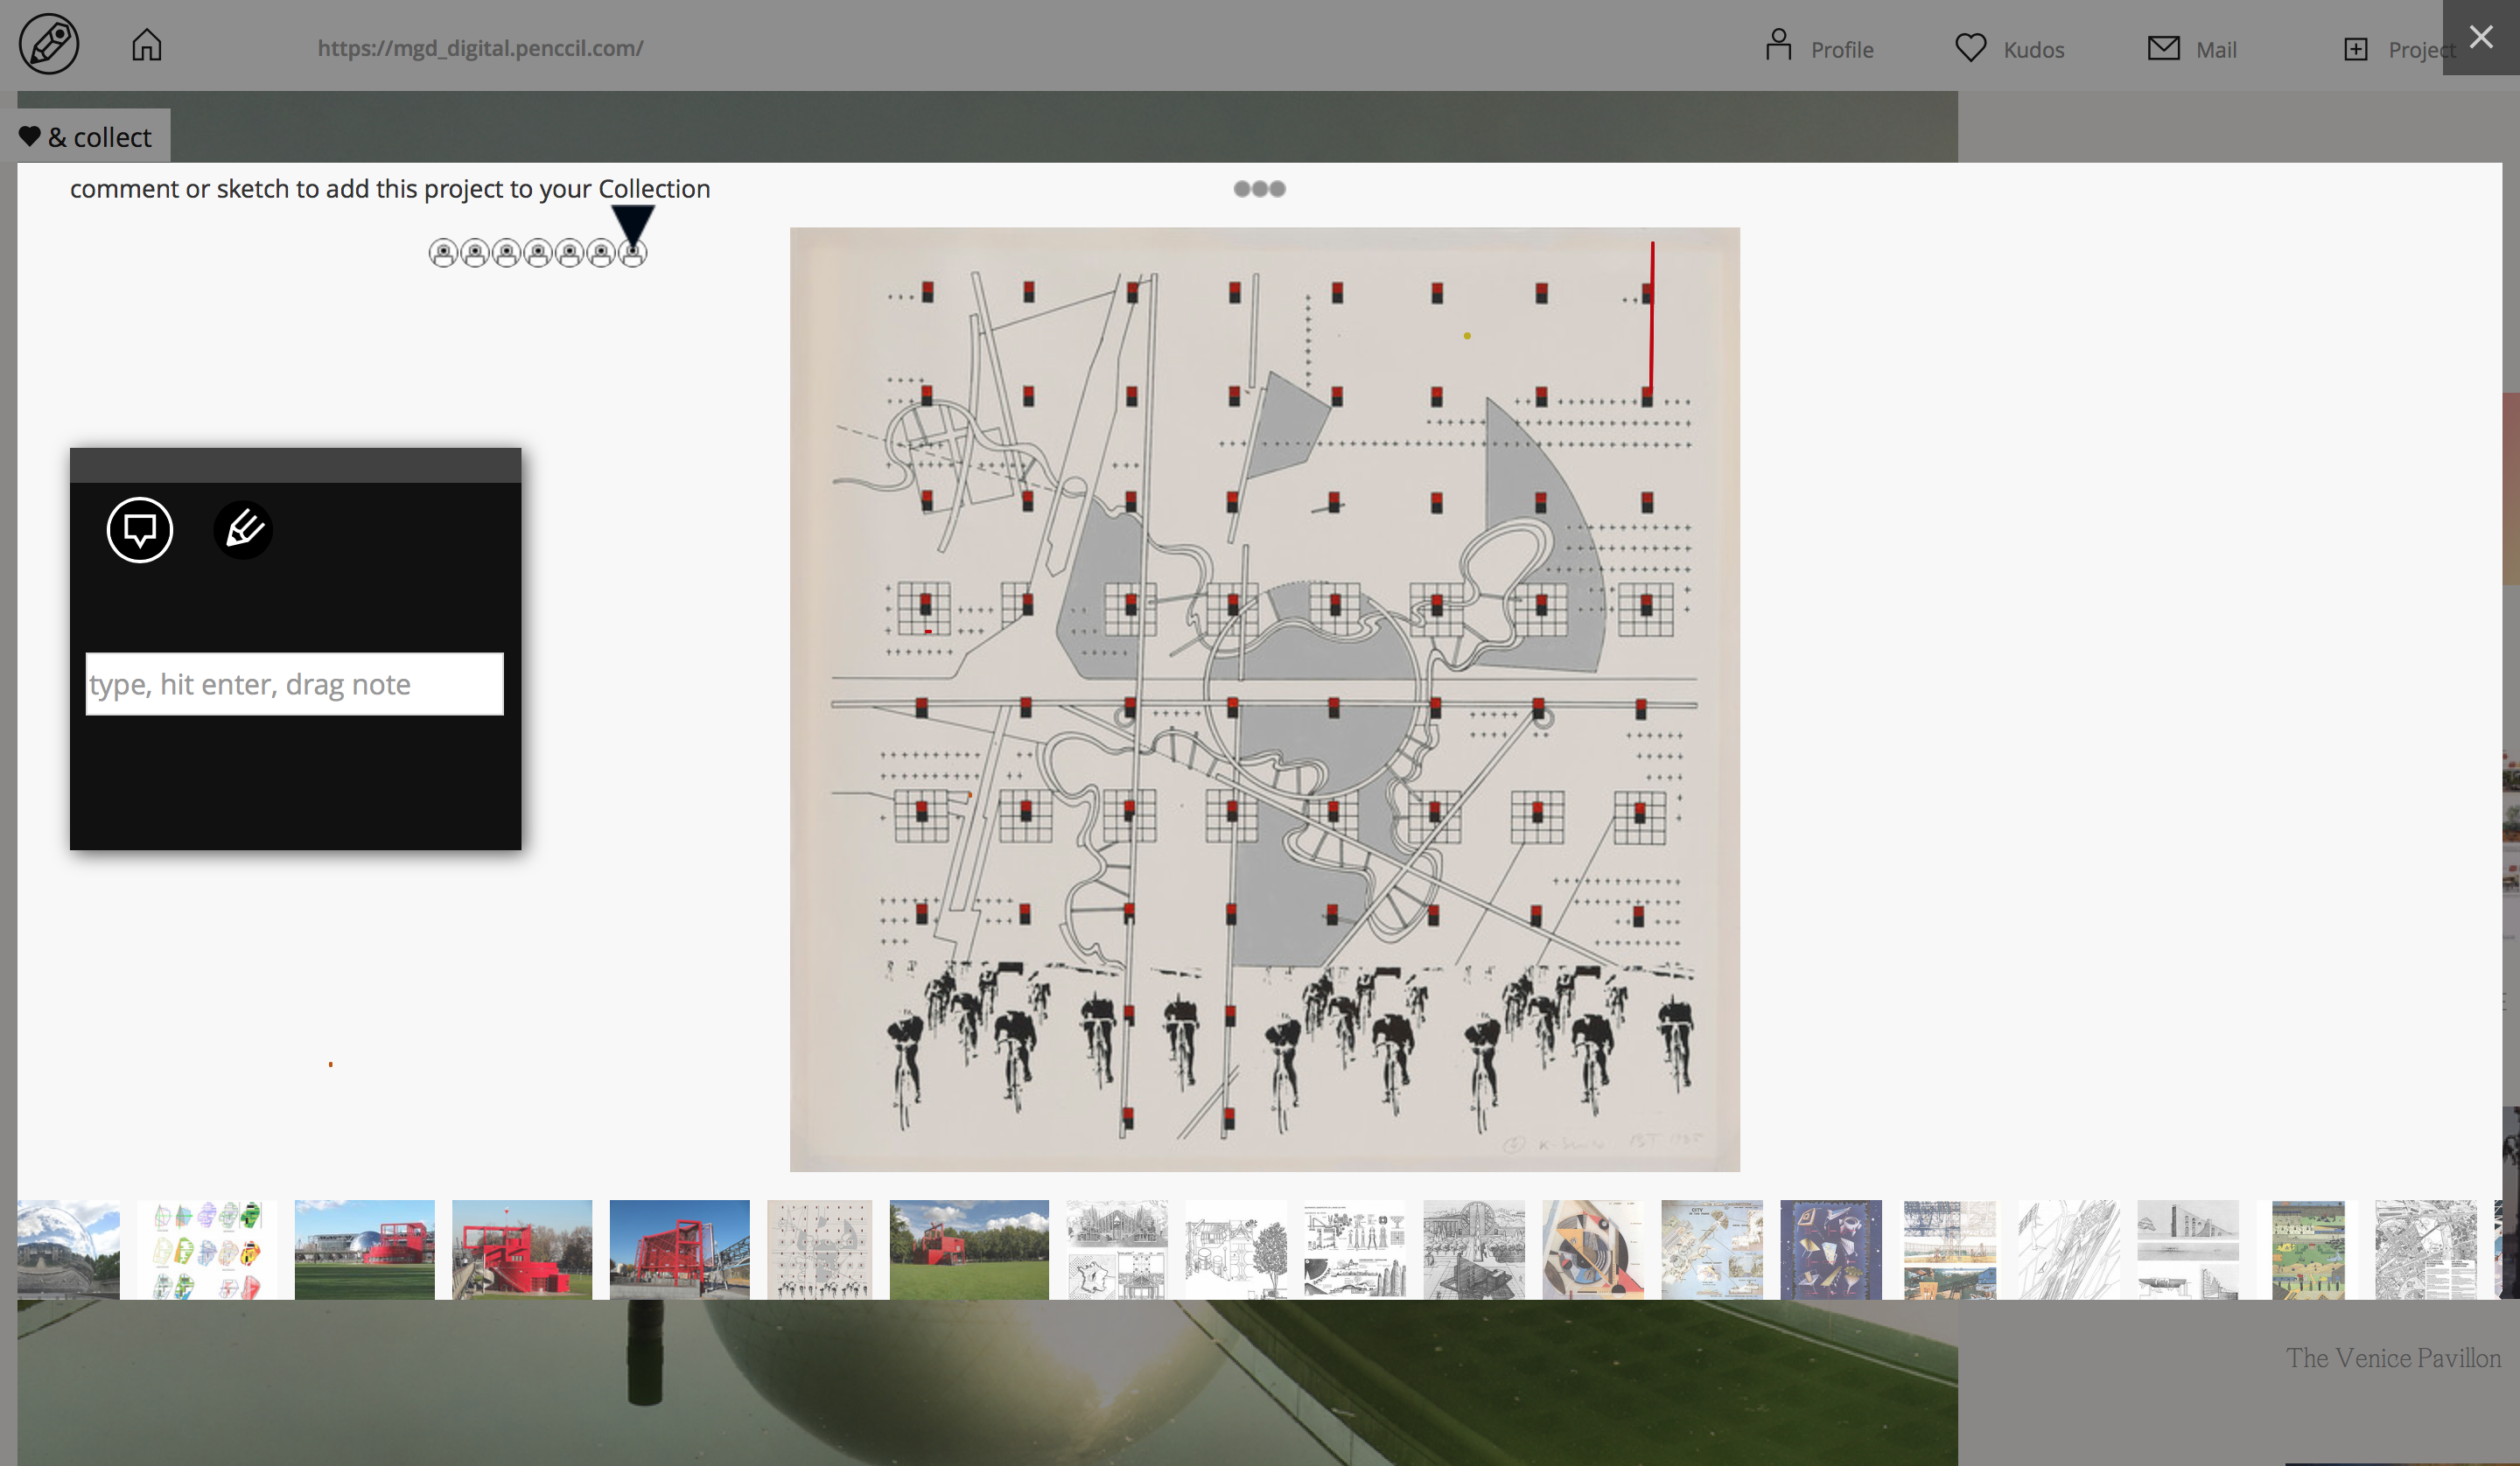Click the large grid plan drawing with cyclists

pyautogui.click(x=1265, y=700)
